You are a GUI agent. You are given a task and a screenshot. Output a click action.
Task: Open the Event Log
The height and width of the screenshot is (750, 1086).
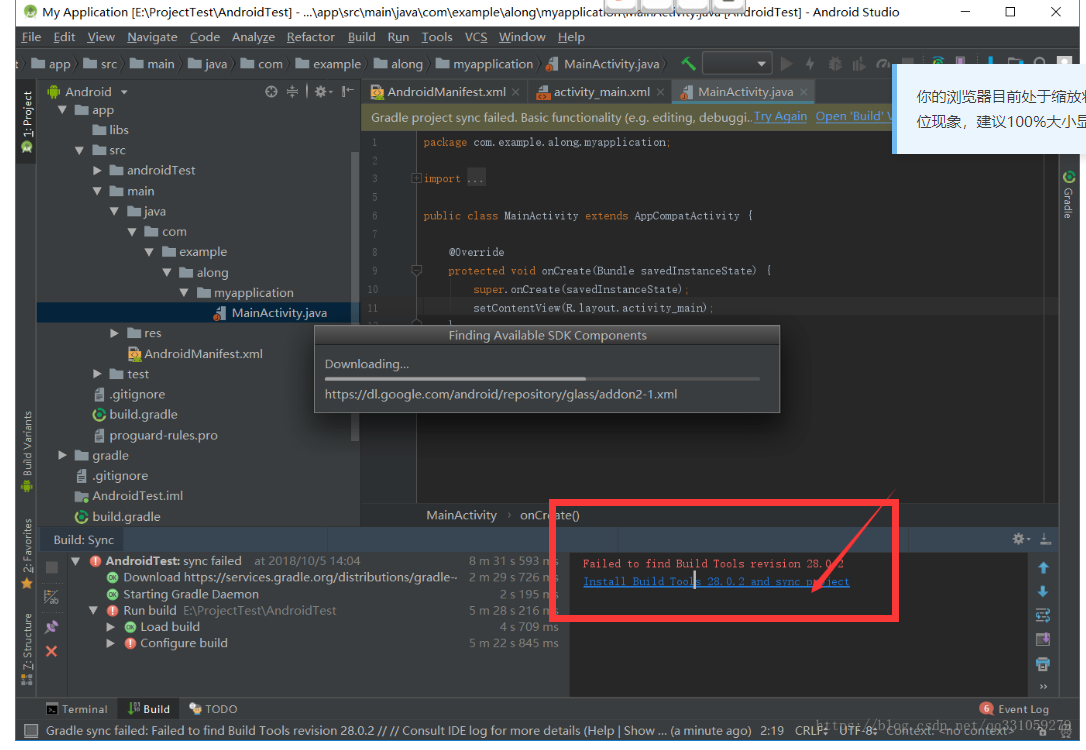tap(1015, 709)
